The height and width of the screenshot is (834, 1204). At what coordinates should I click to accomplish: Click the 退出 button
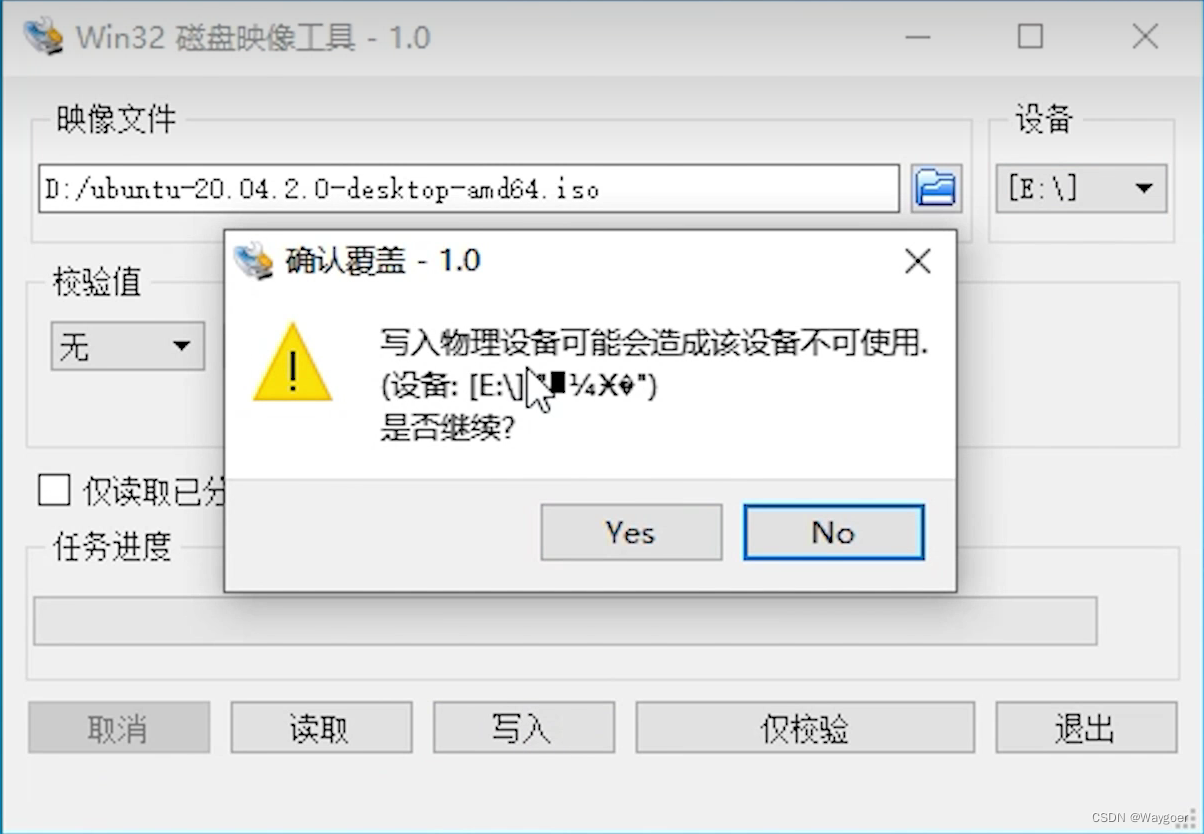coord(1086,727)
